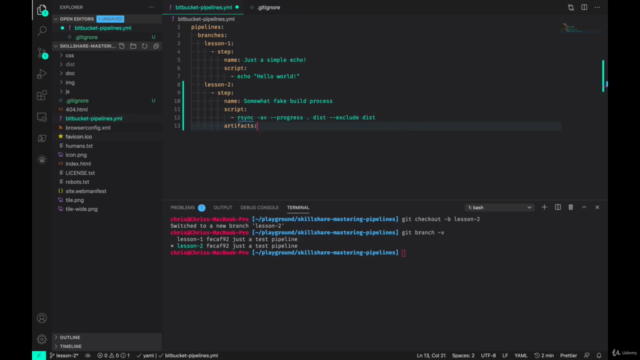Add a new terminal with plus icon

point(544,207)
